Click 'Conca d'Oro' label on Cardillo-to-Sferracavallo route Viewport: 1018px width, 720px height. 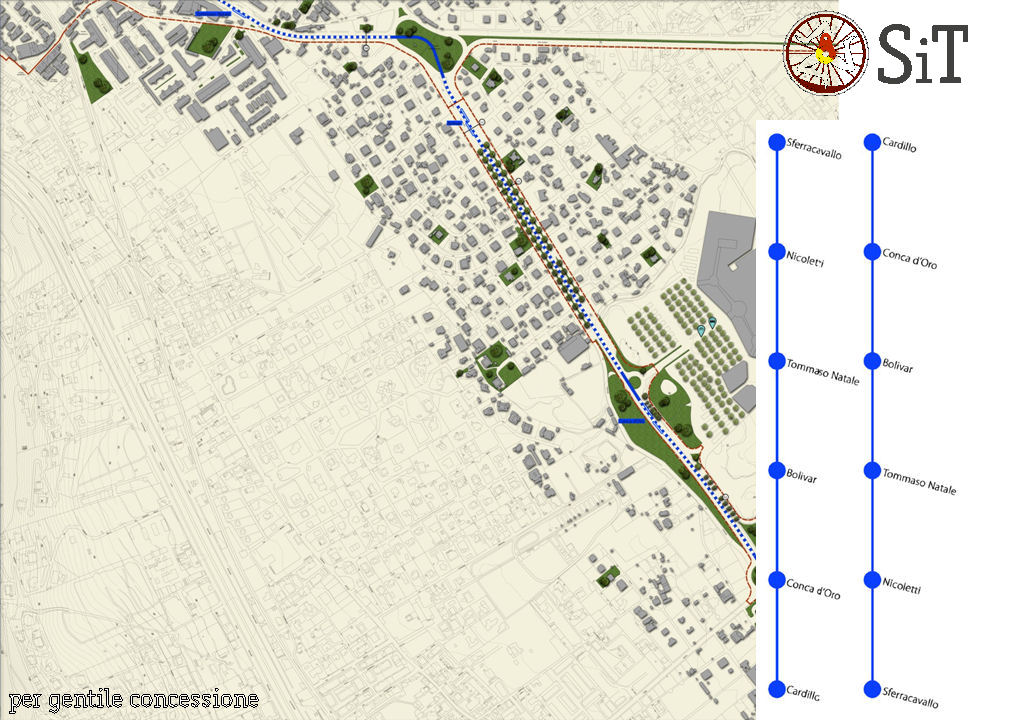coord(910,258)
